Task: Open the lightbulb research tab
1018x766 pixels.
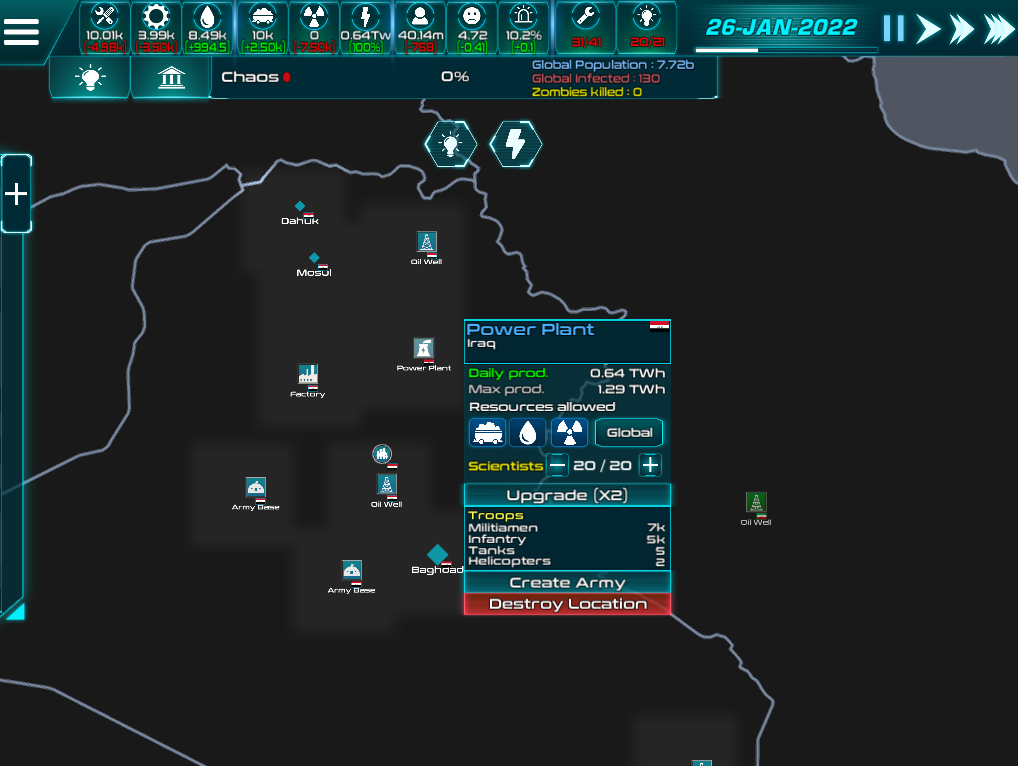Action: tap(90, 77)
